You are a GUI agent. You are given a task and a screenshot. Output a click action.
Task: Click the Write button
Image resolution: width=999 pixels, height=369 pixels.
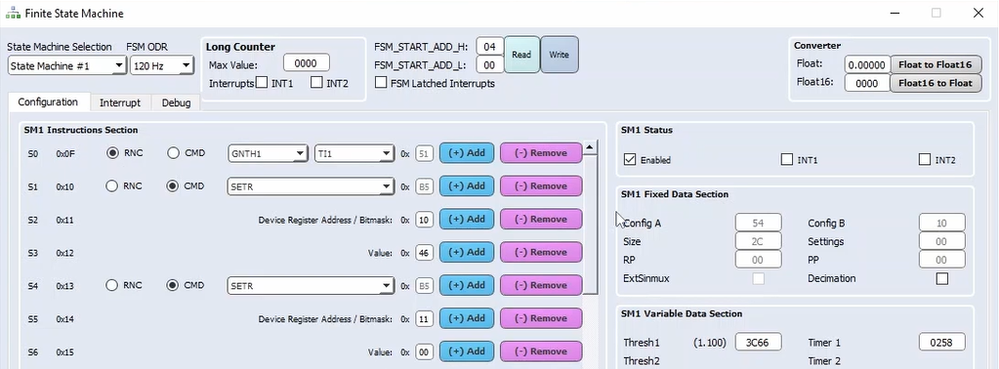point(559,55)
